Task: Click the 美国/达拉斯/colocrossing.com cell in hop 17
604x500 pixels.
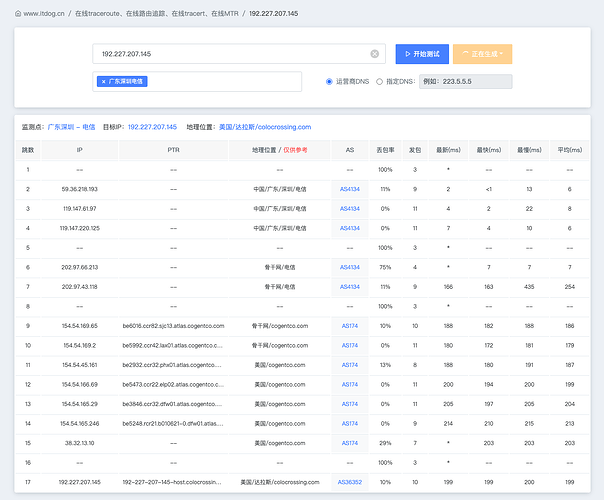Action: click(x=280, y=482)
